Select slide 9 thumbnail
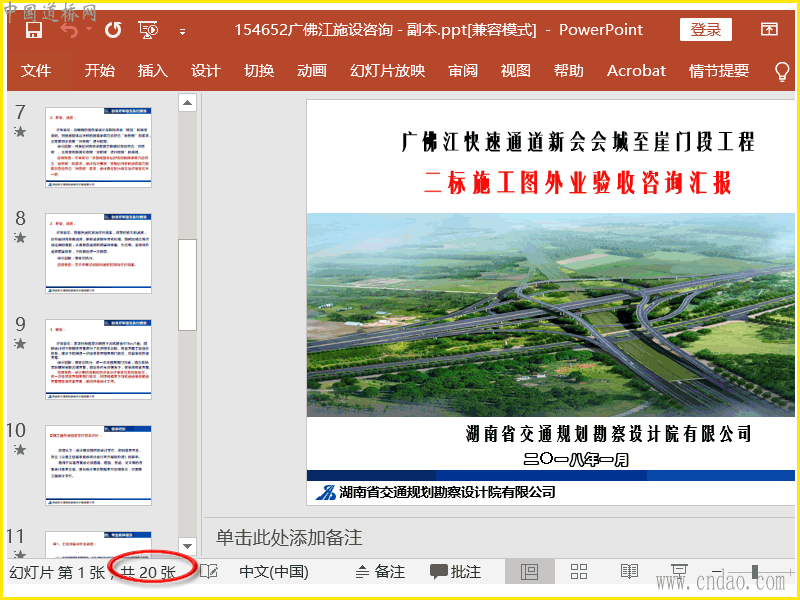Image resolution: width=800 pixels, height=600 pixels. tap(98, 359)
